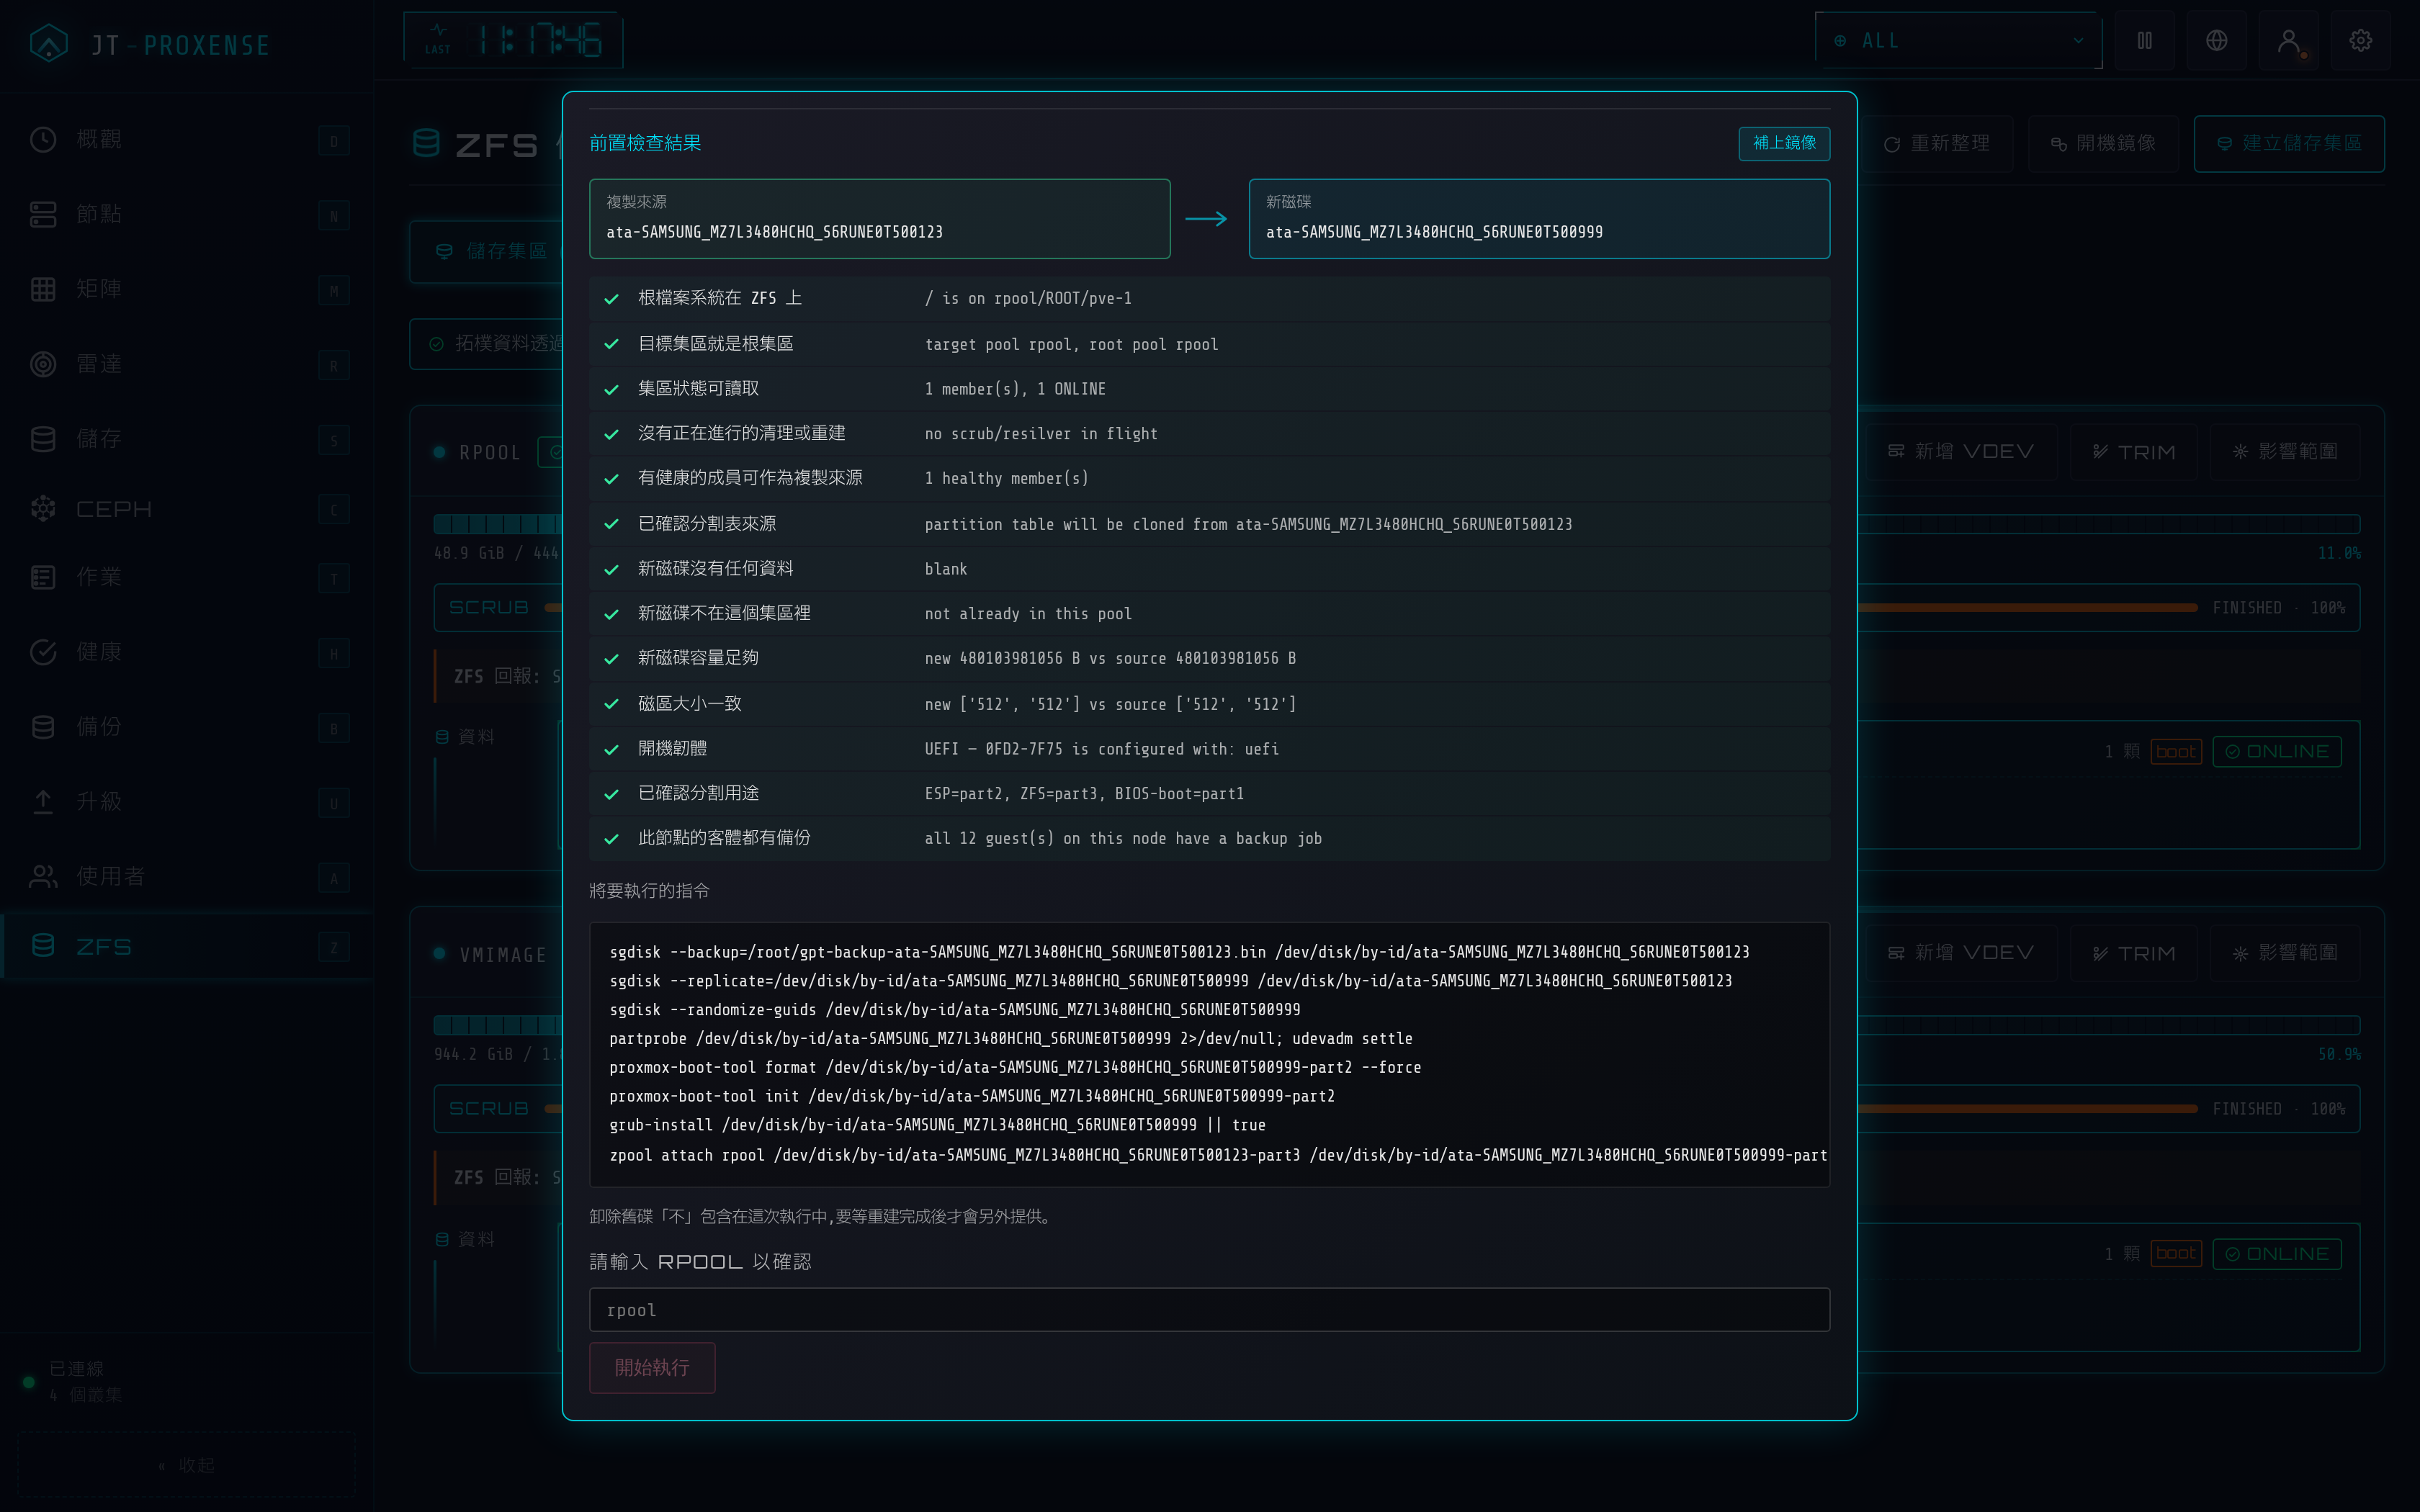Collapse the sidebar with 收起
Image resolution: width=2420 pixels, height=1512 pixels.
pyautogui.click(x=187, y=1465)
